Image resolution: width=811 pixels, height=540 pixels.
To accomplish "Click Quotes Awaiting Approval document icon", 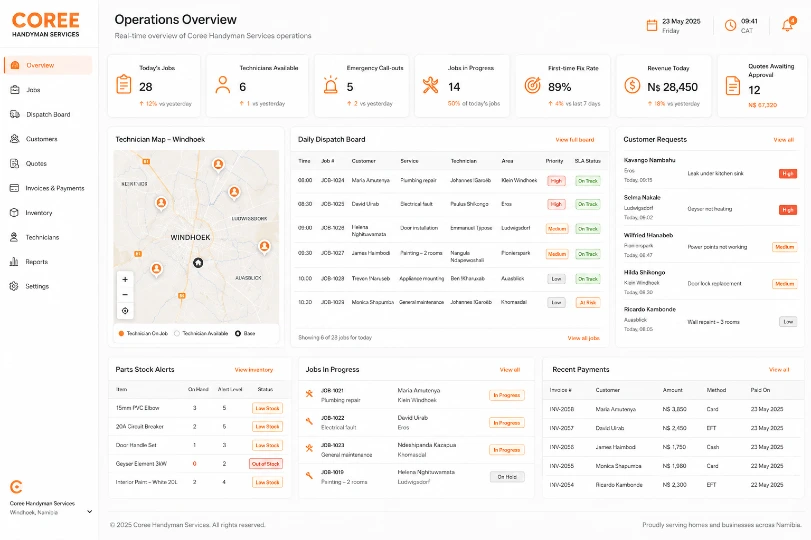I will (733, 85).
